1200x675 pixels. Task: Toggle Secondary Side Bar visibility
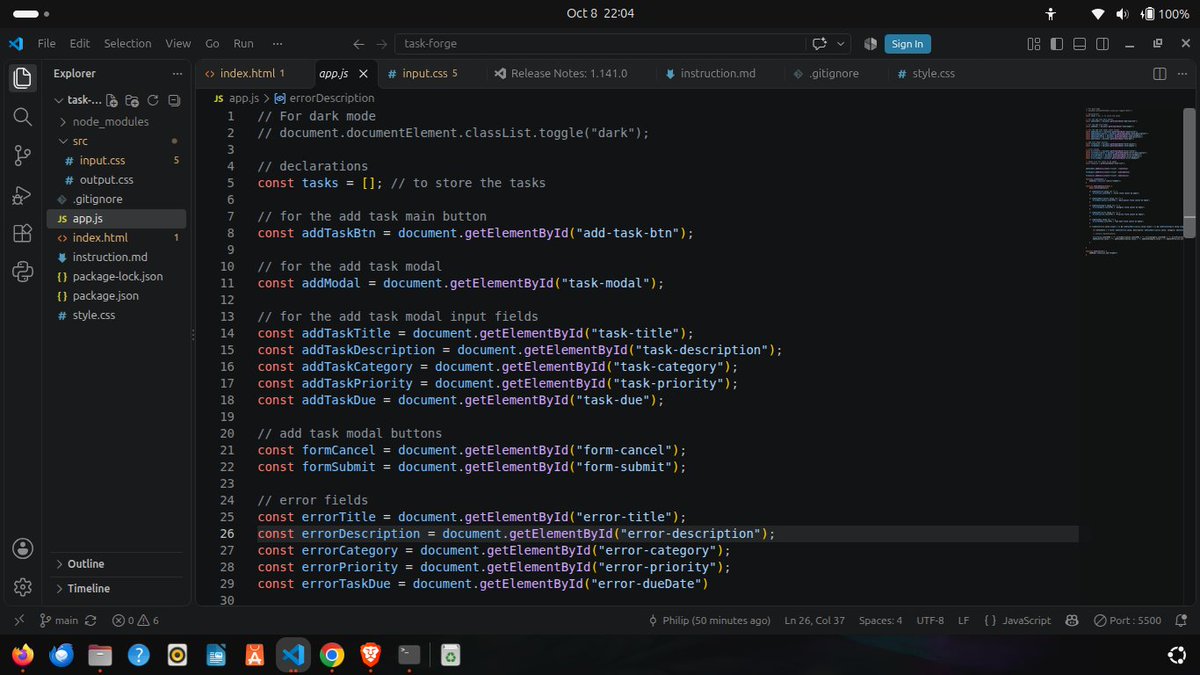tap(1102, 44)
